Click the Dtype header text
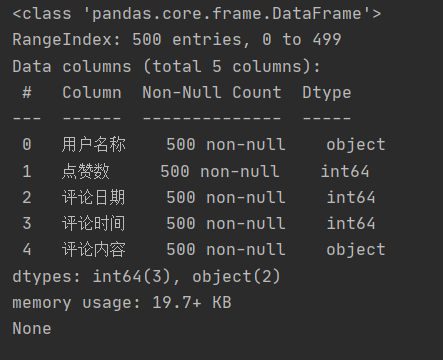 327,93
